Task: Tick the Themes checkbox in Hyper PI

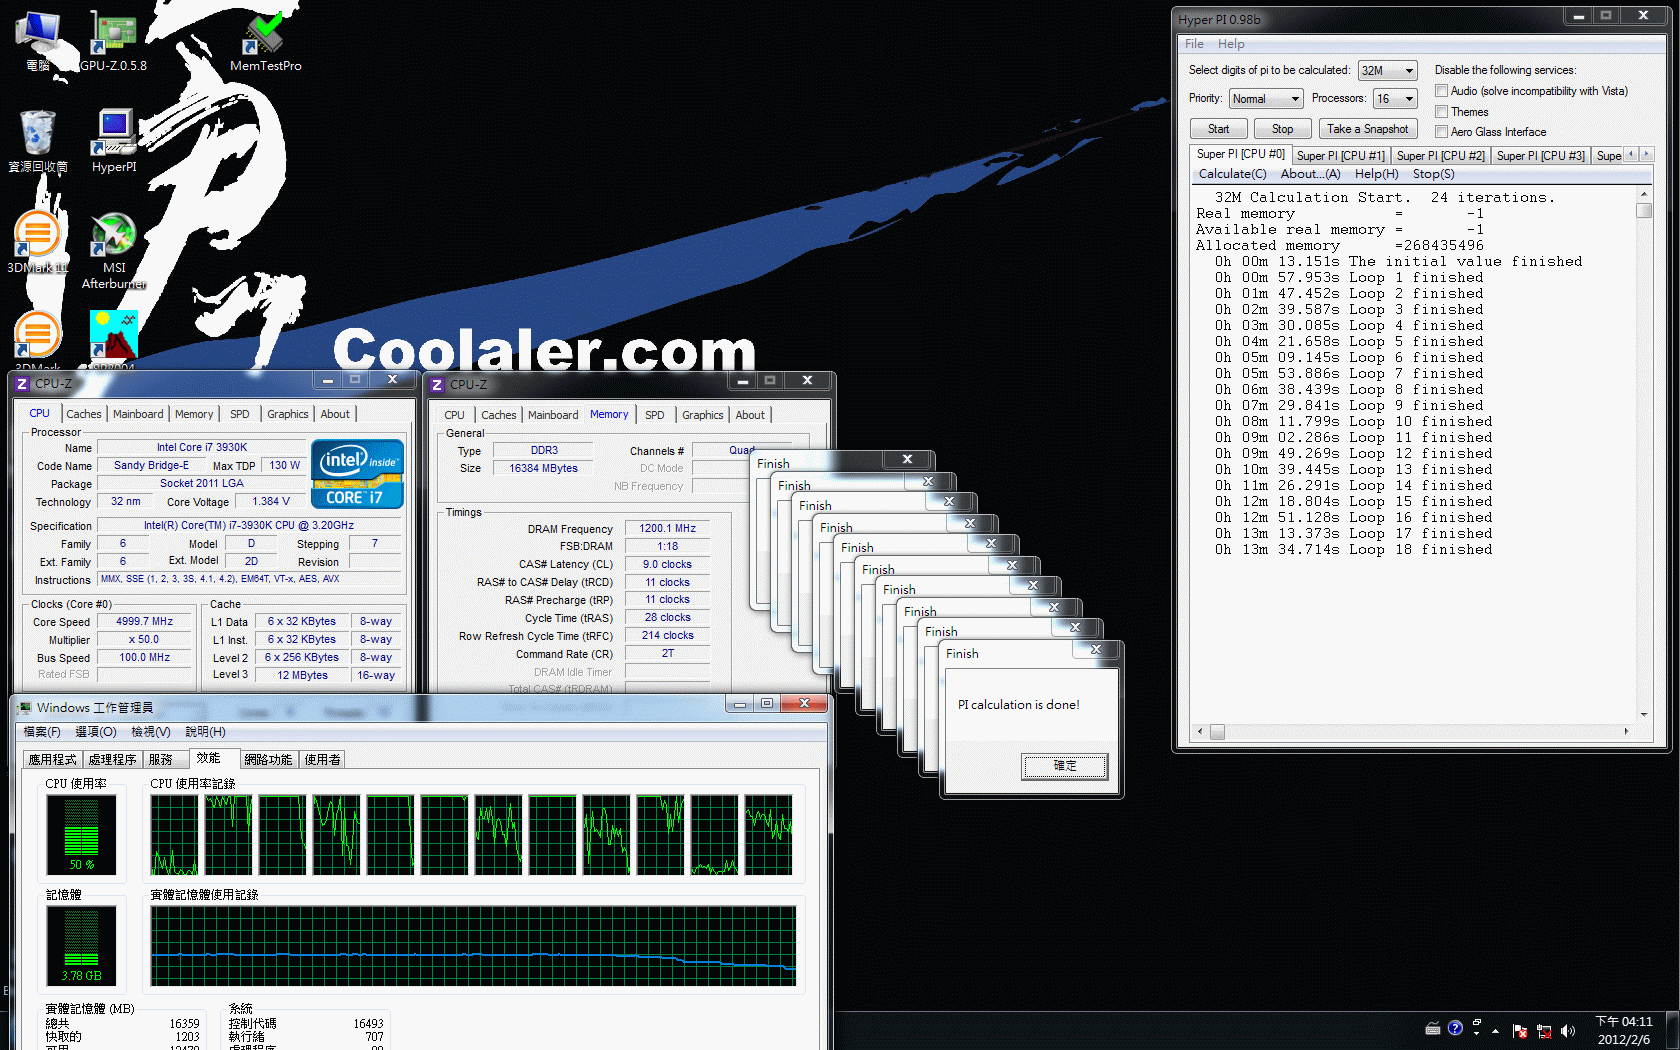Action: [x=1441, y=112]
